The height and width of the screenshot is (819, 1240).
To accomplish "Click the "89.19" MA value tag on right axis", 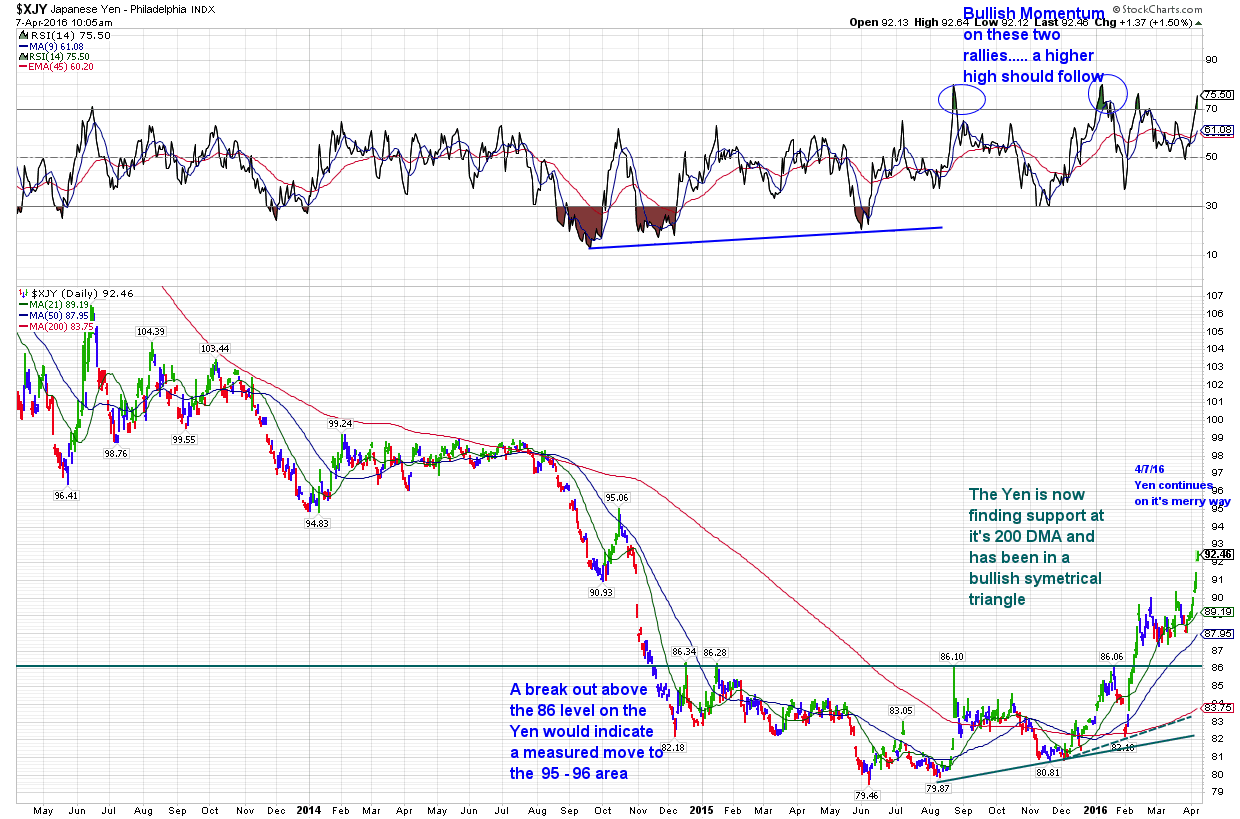I will 1218,611.
